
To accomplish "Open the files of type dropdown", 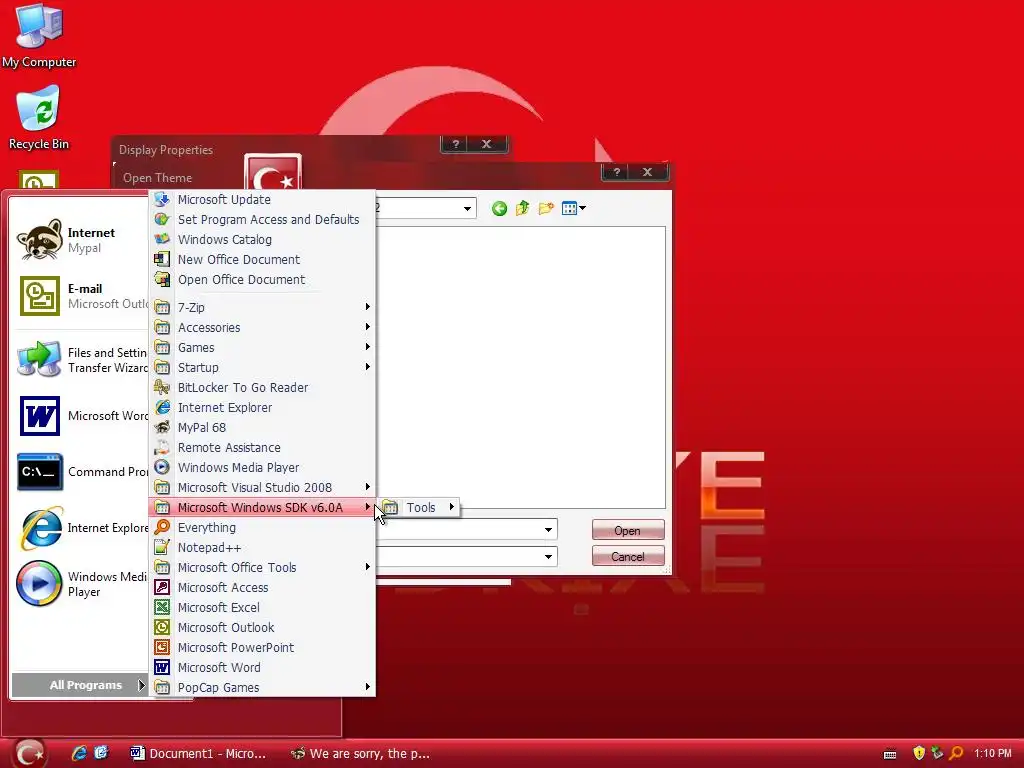I will [549, 557].
